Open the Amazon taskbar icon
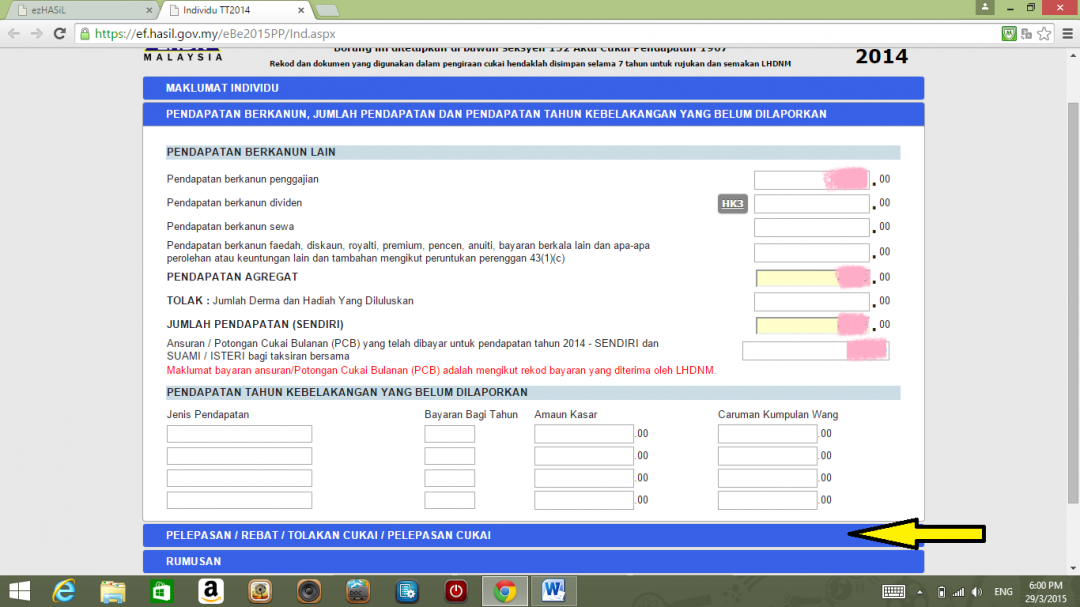1080x607 pixels. point(211,591)
